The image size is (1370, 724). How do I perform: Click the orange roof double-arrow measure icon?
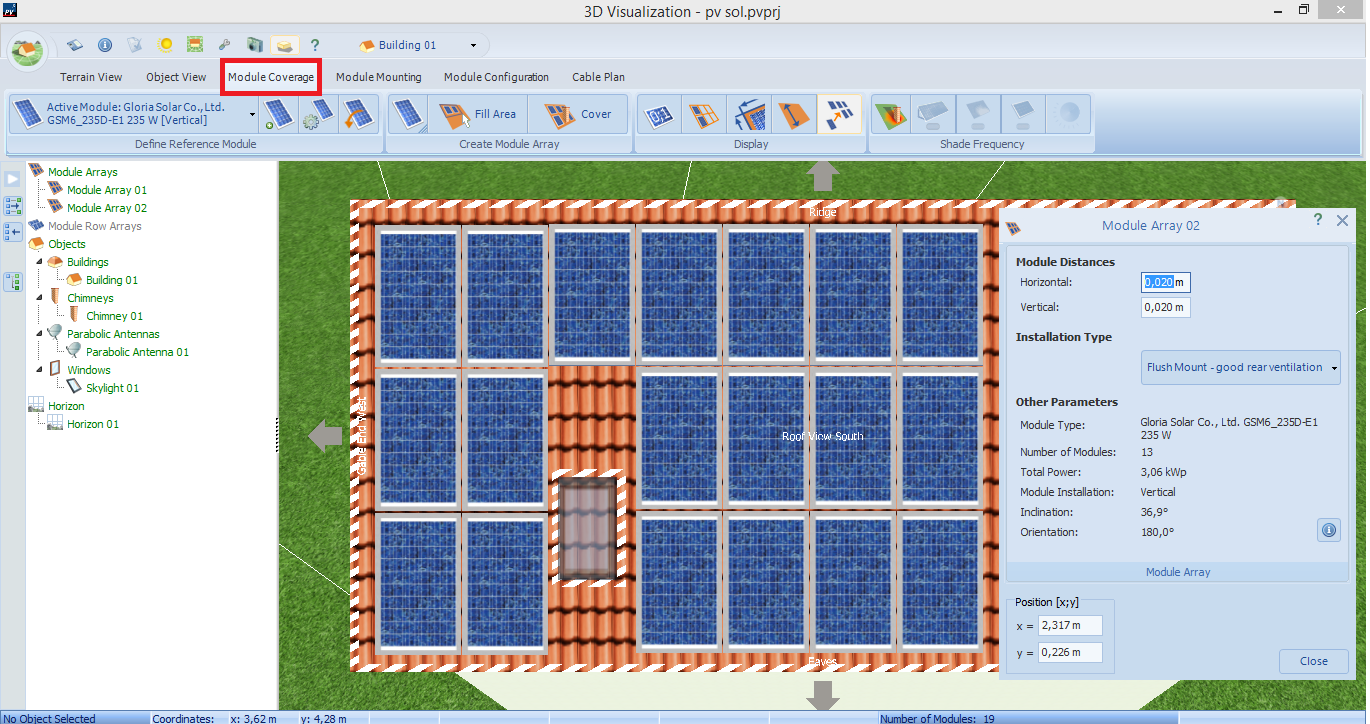coord(795,114)
